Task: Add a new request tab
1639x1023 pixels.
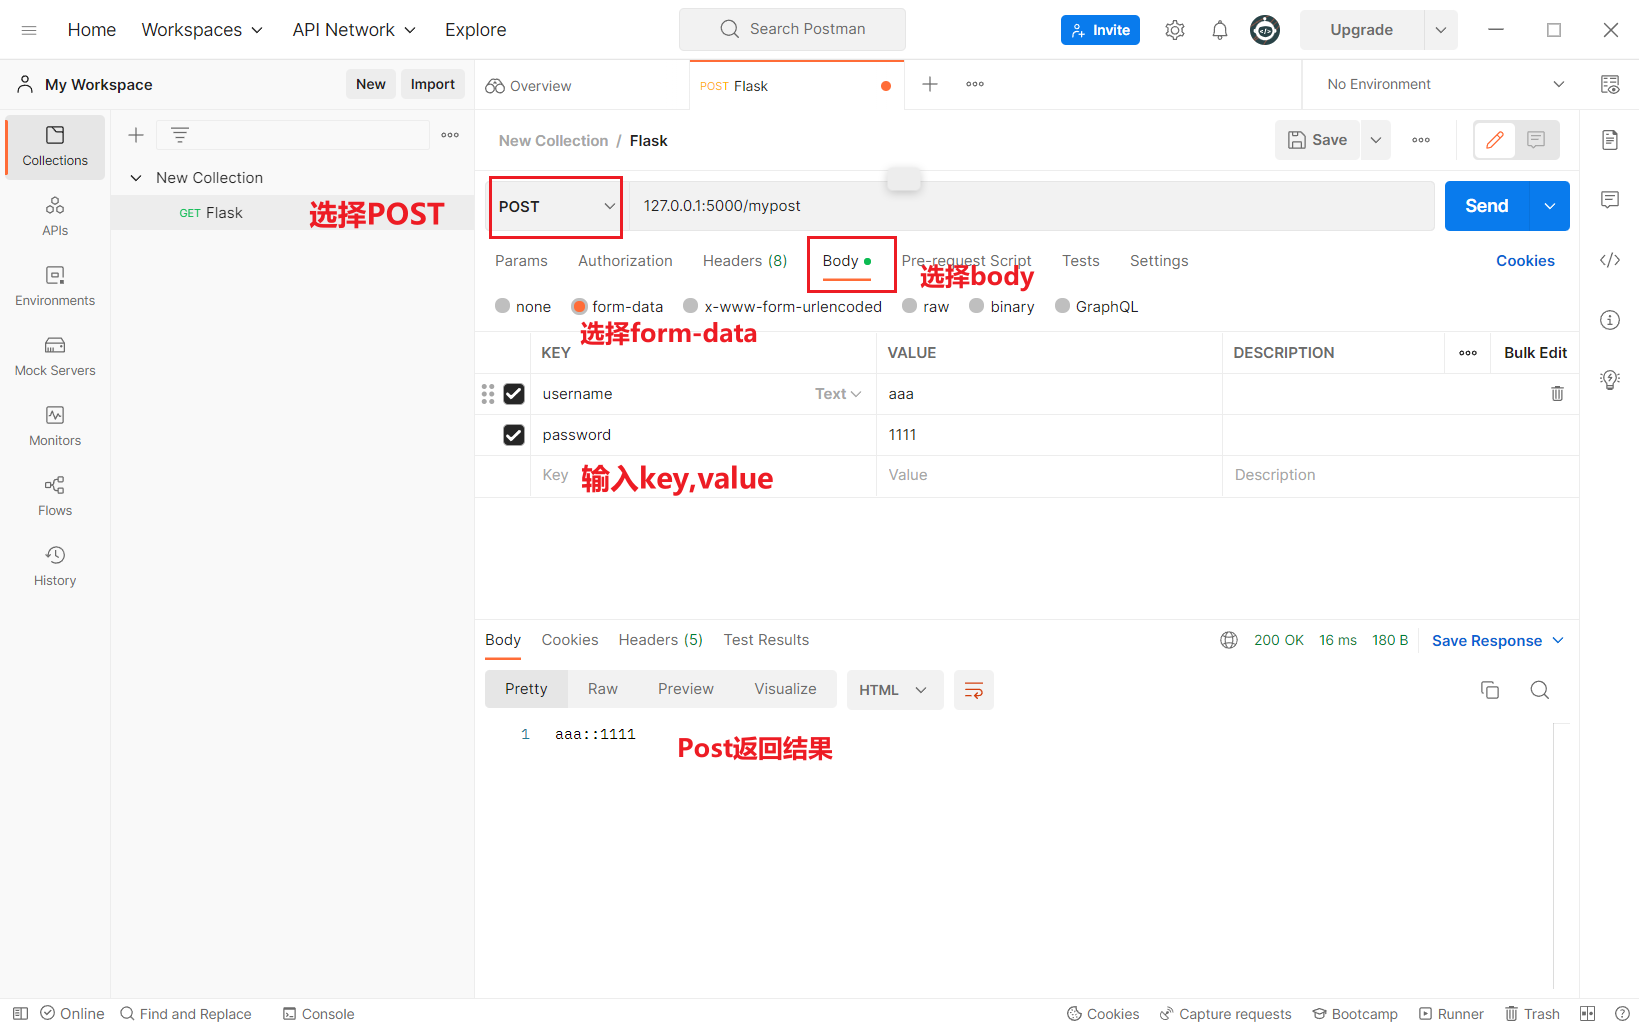Action: (x=930, y=84)
